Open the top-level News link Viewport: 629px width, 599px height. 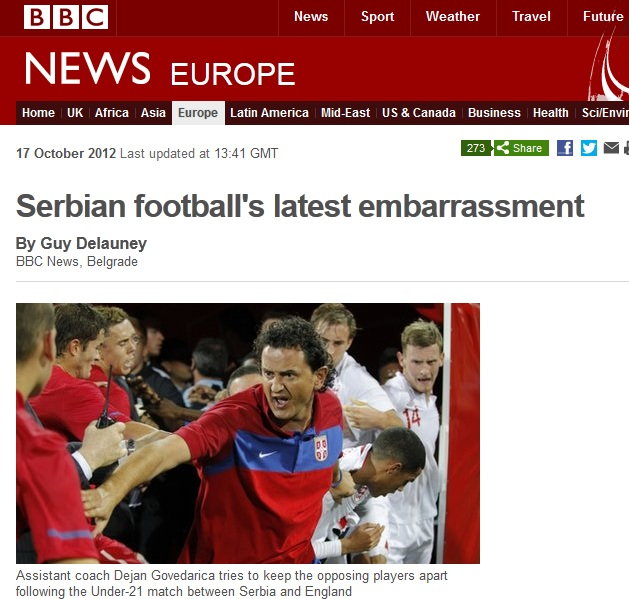tap(311, 16)
